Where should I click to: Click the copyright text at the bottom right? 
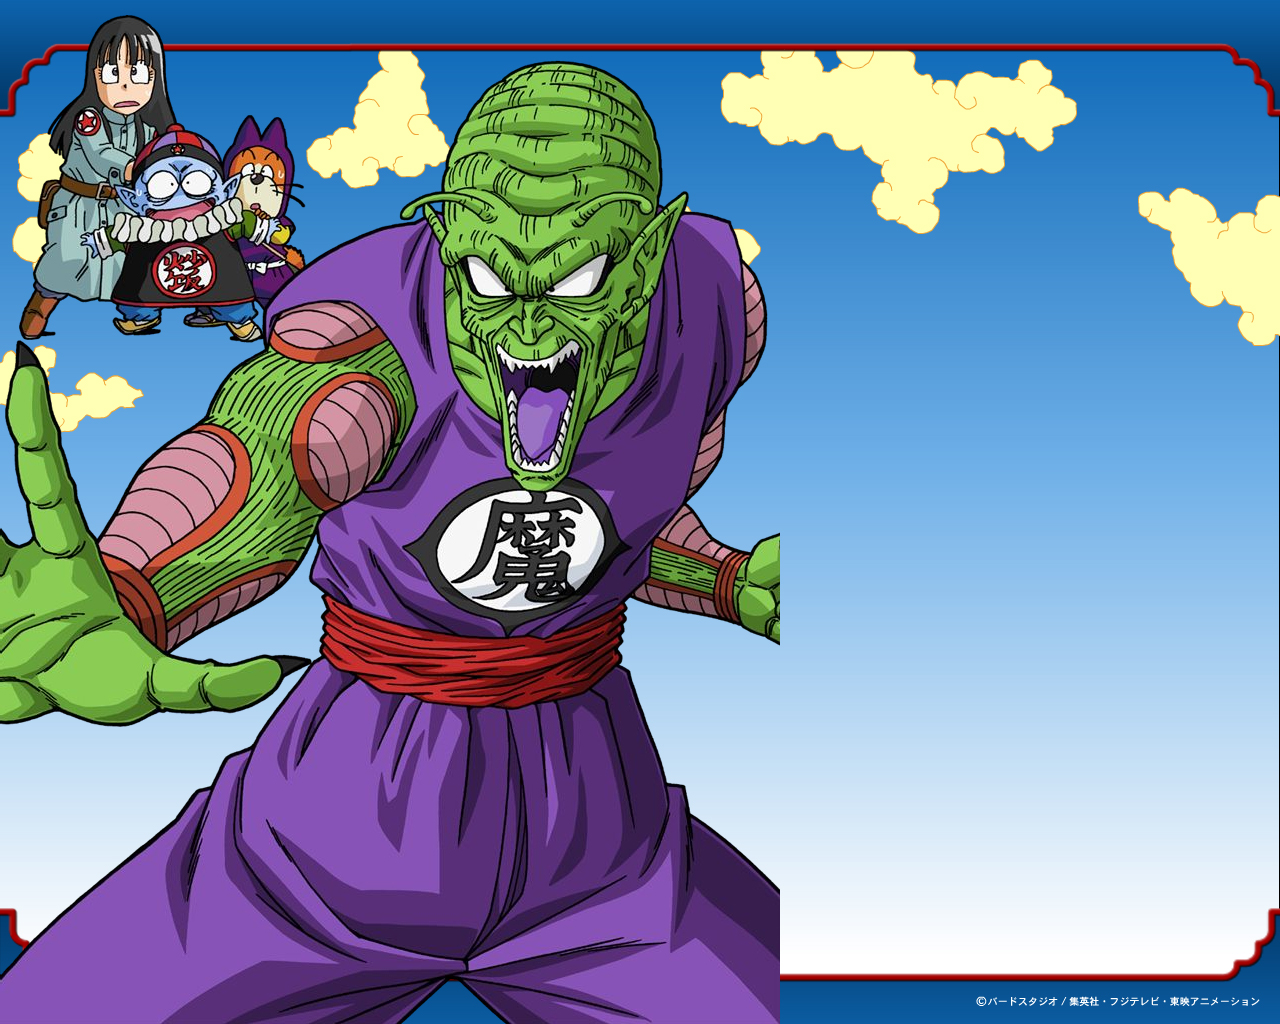pyautogui.click(x=1117, y=1001)
